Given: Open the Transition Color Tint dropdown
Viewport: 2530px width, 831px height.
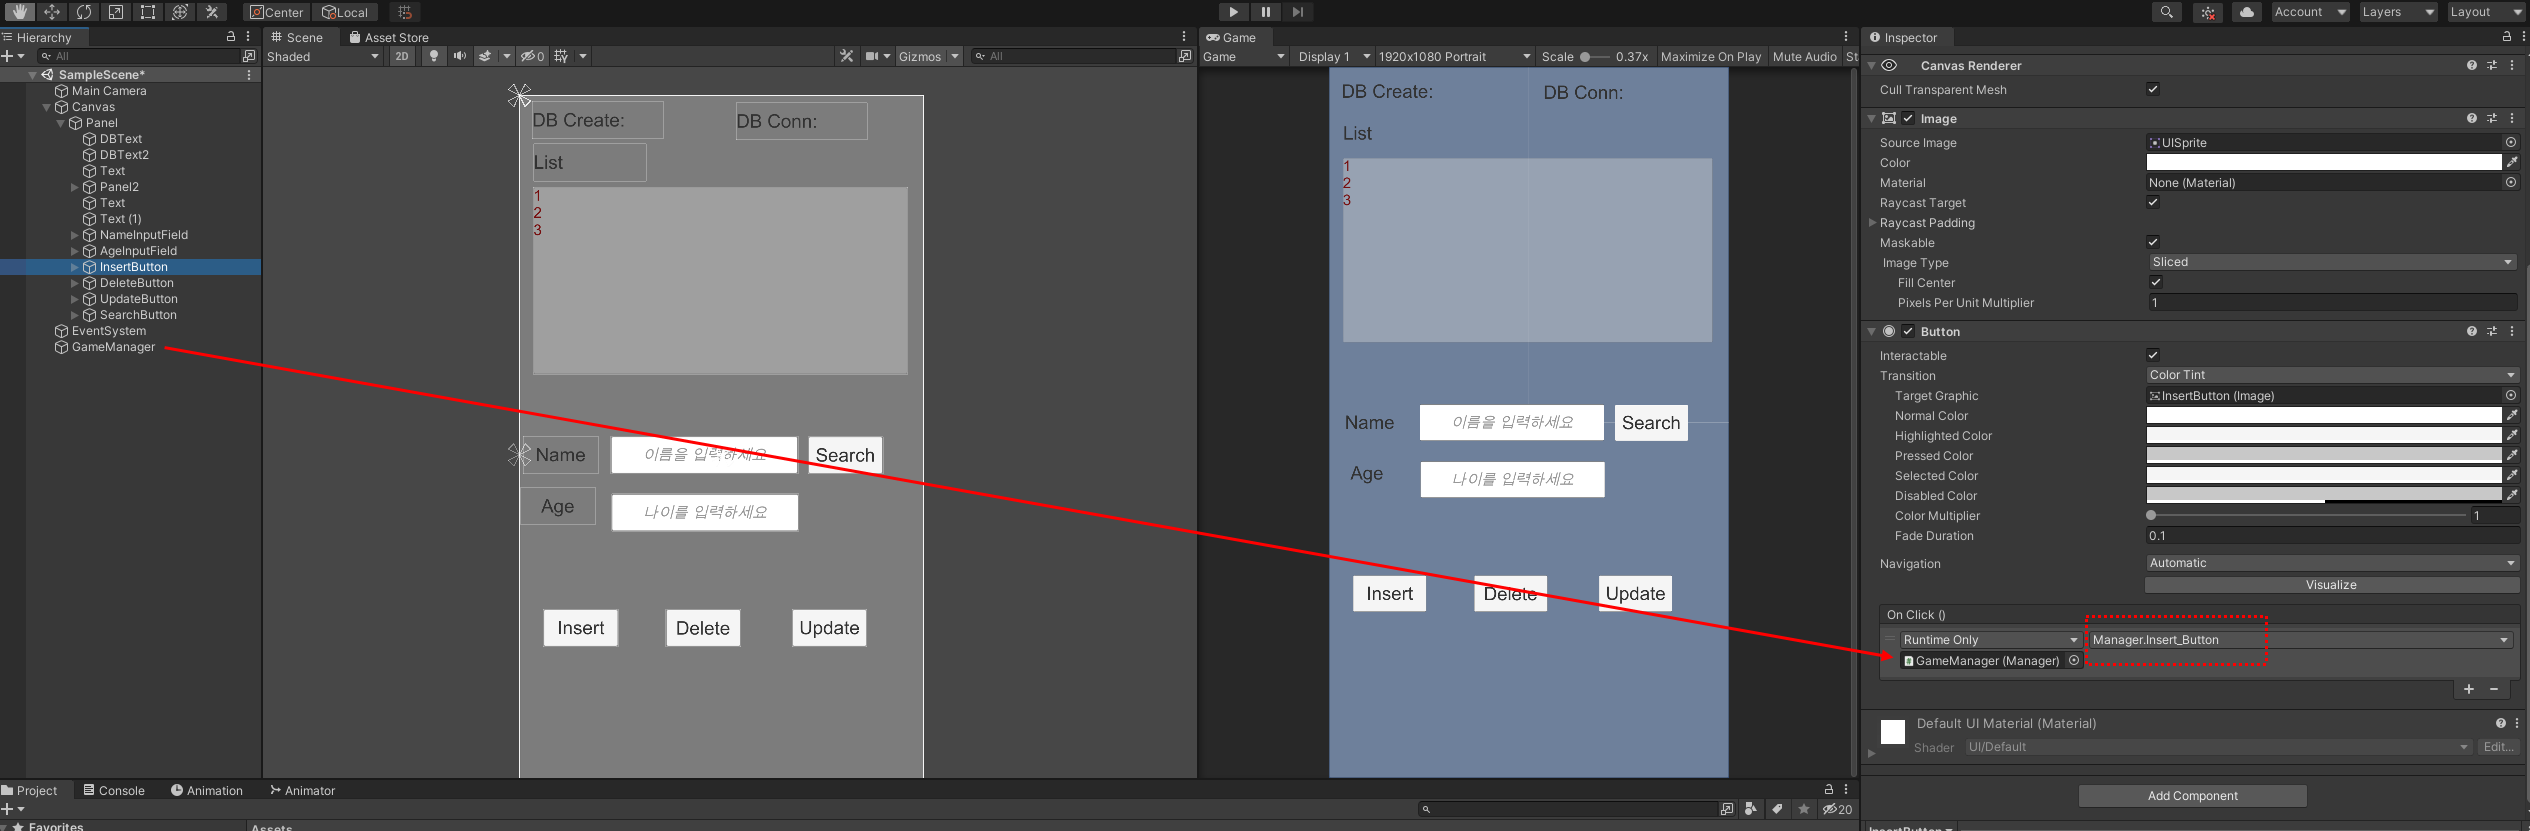Looking at the screenshot, I should (x=2331, y=375).
